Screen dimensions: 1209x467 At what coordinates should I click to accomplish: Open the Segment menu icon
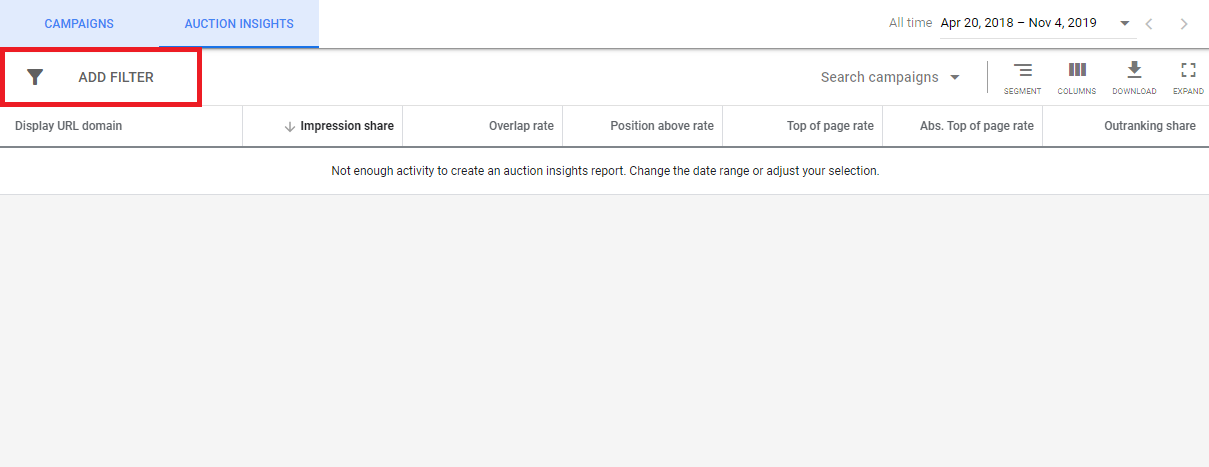coord(1022,78)
